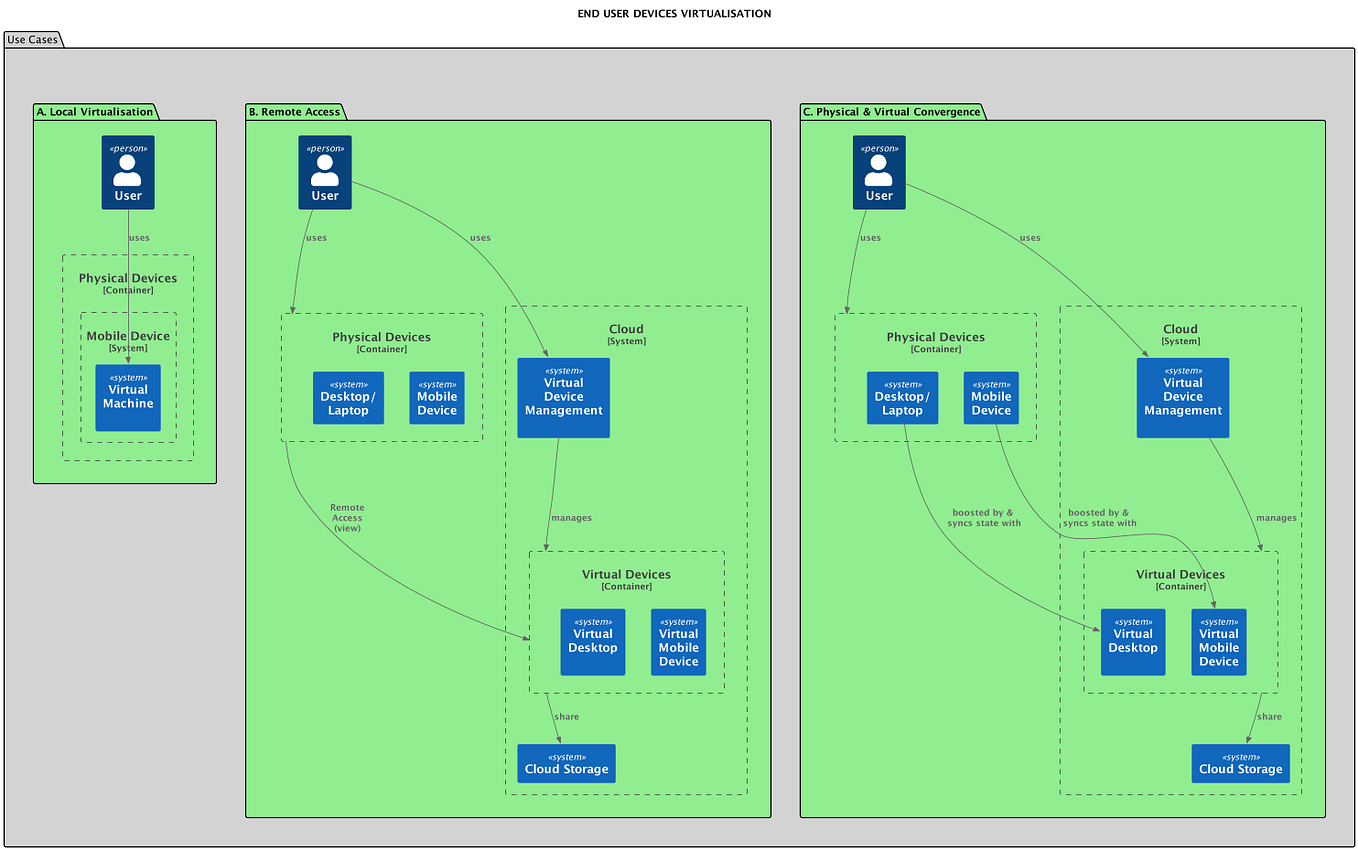Click the Mobile Device icon in Remote Access
Screen dimensions: 1358x851
tap(437, 397)
